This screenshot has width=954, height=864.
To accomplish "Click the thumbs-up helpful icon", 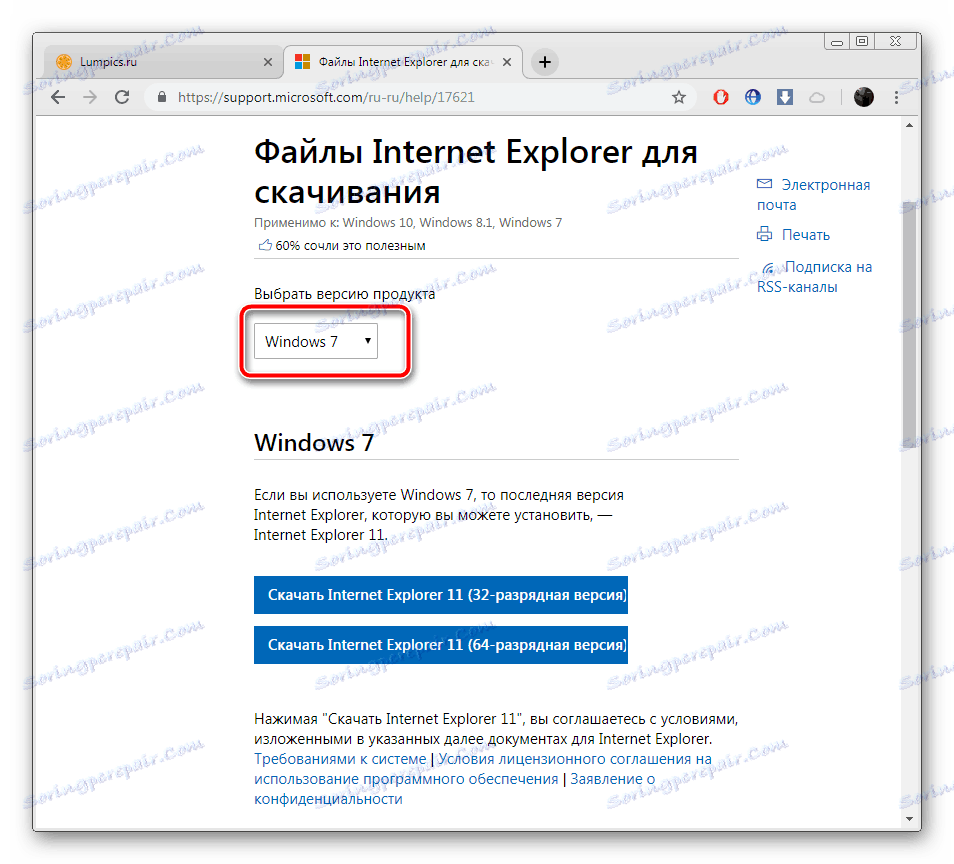I will coord(265,245).
